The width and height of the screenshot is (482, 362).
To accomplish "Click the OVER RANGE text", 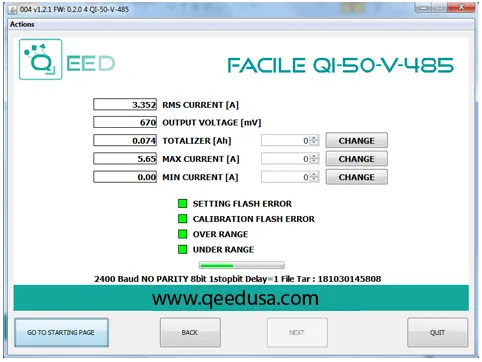I will pos(220,234).
